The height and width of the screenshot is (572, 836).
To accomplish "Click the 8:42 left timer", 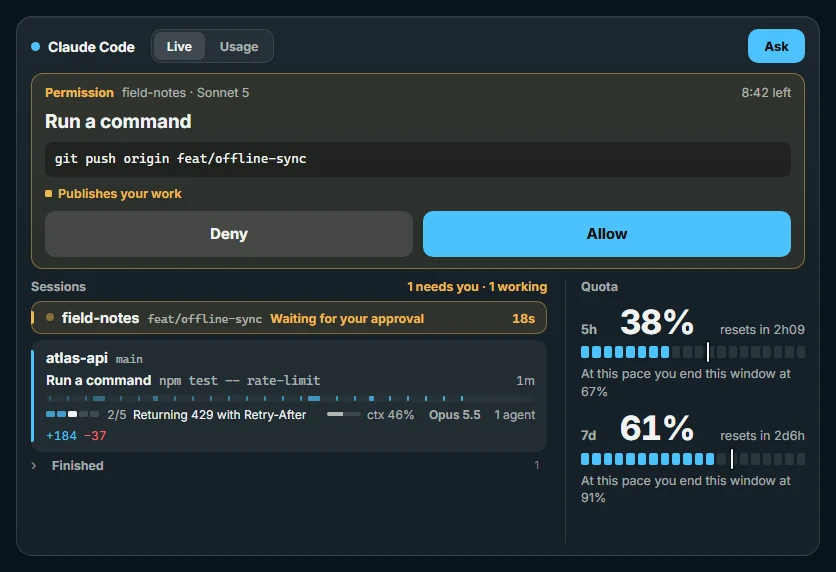I will click(x=766, y=92).
